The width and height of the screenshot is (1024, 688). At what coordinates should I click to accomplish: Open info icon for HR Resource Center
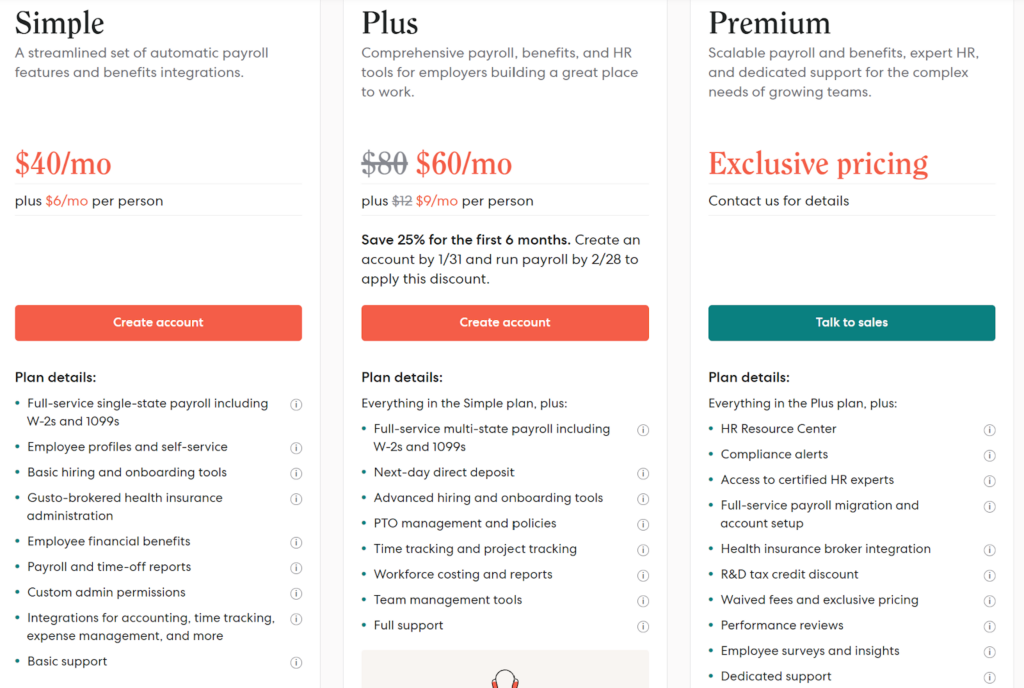coord(990,428)
